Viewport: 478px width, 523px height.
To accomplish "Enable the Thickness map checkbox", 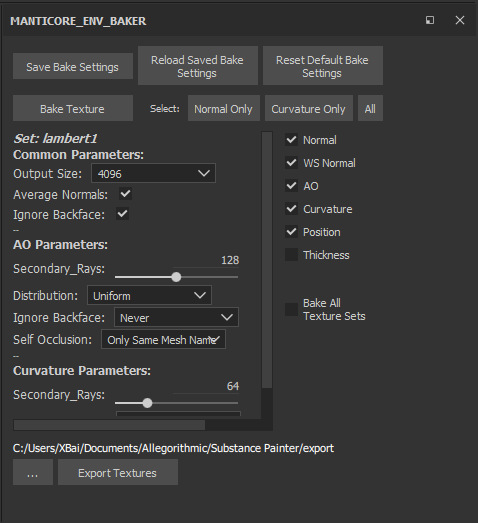I will click(292, 255).
